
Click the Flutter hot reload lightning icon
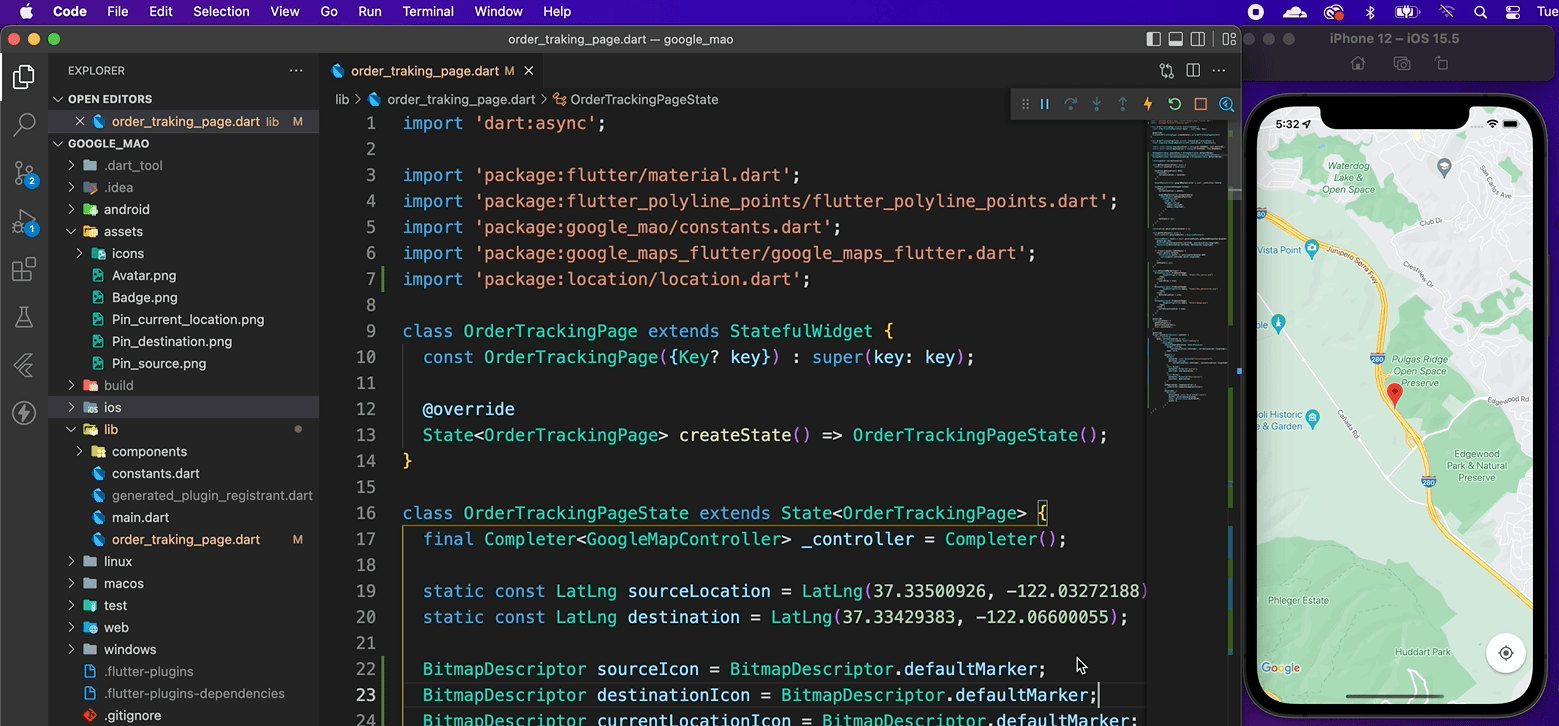(1148, 104)
